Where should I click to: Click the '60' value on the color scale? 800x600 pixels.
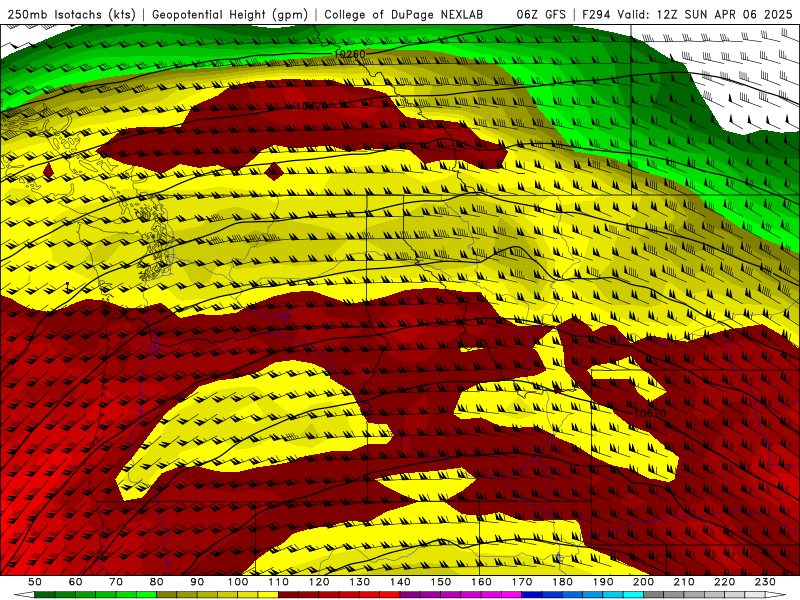click(x=75, y=582)
